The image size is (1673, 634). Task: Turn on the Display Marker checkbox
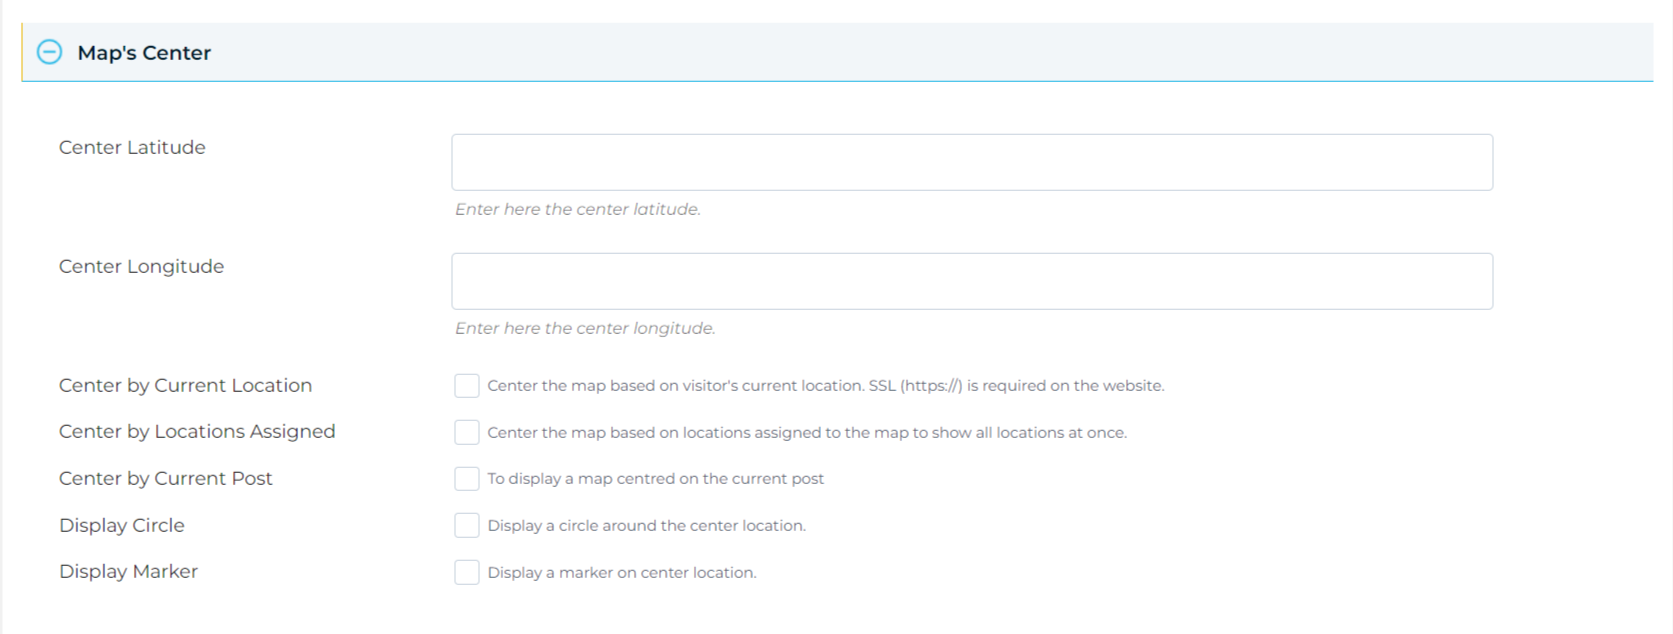[x=467, y=572]
